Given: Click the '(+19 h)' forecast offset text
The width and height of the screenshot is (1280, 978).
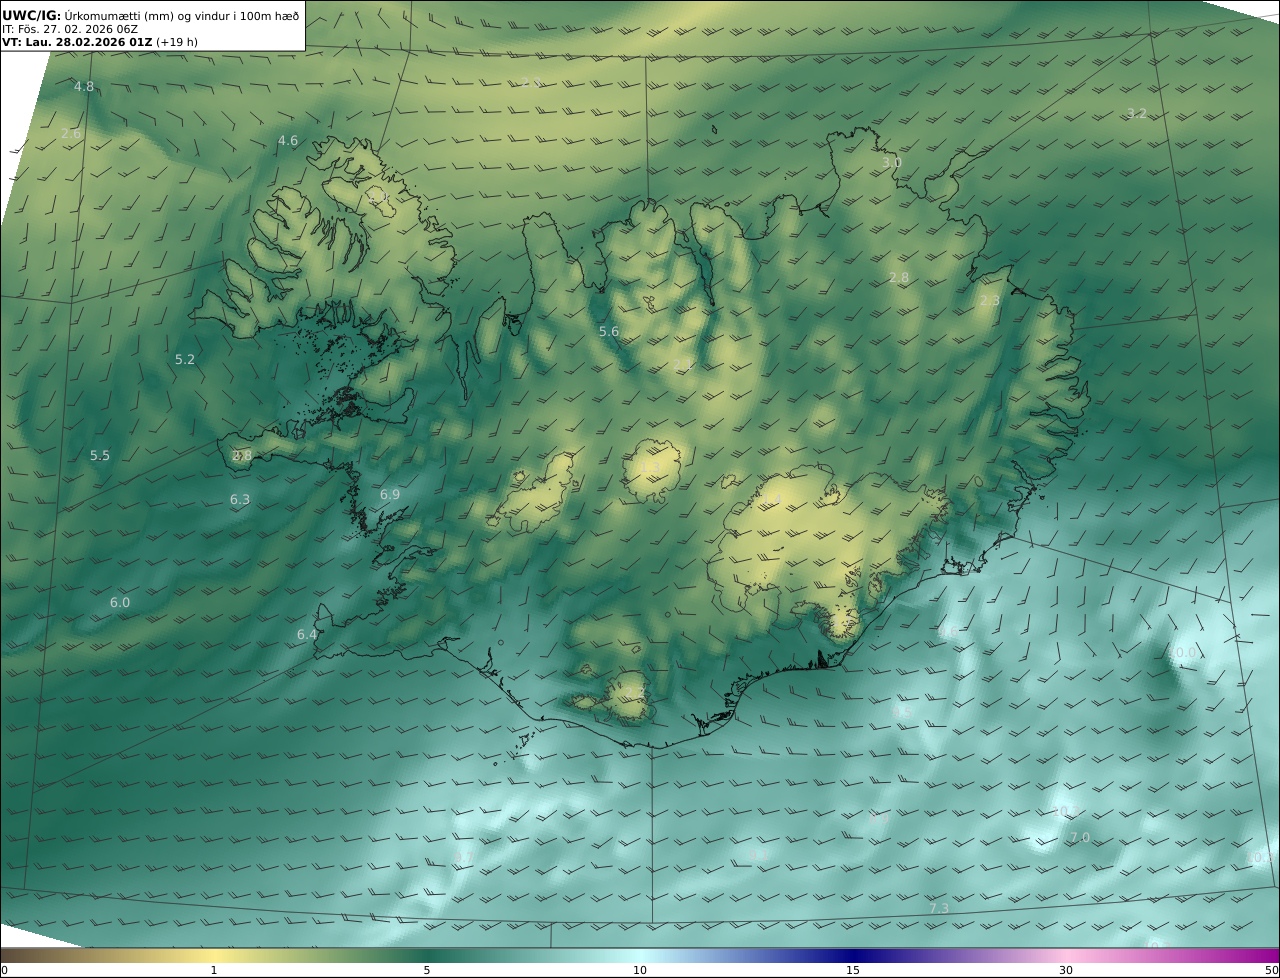Looking at the screenshot, I should [177, 42].
